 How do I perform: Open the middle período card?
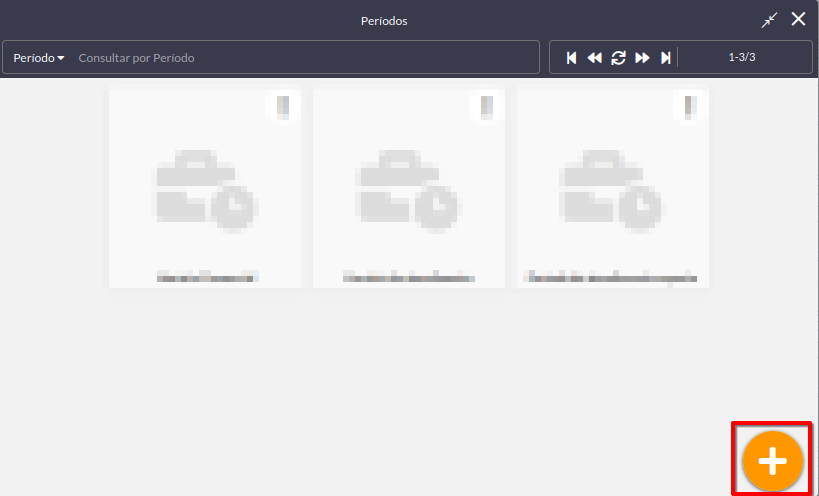tap(408, 188)
